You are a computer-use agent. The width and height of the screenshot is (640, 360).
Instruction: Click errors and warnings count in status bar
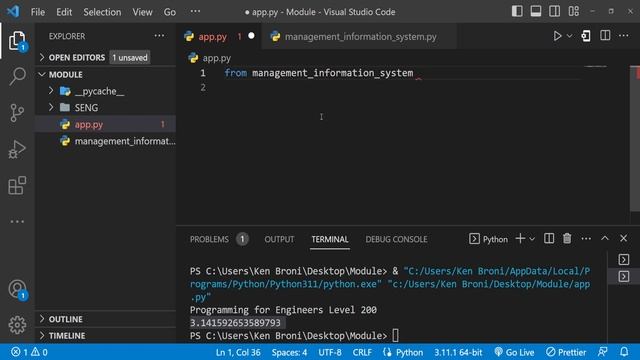pos(29,352)
